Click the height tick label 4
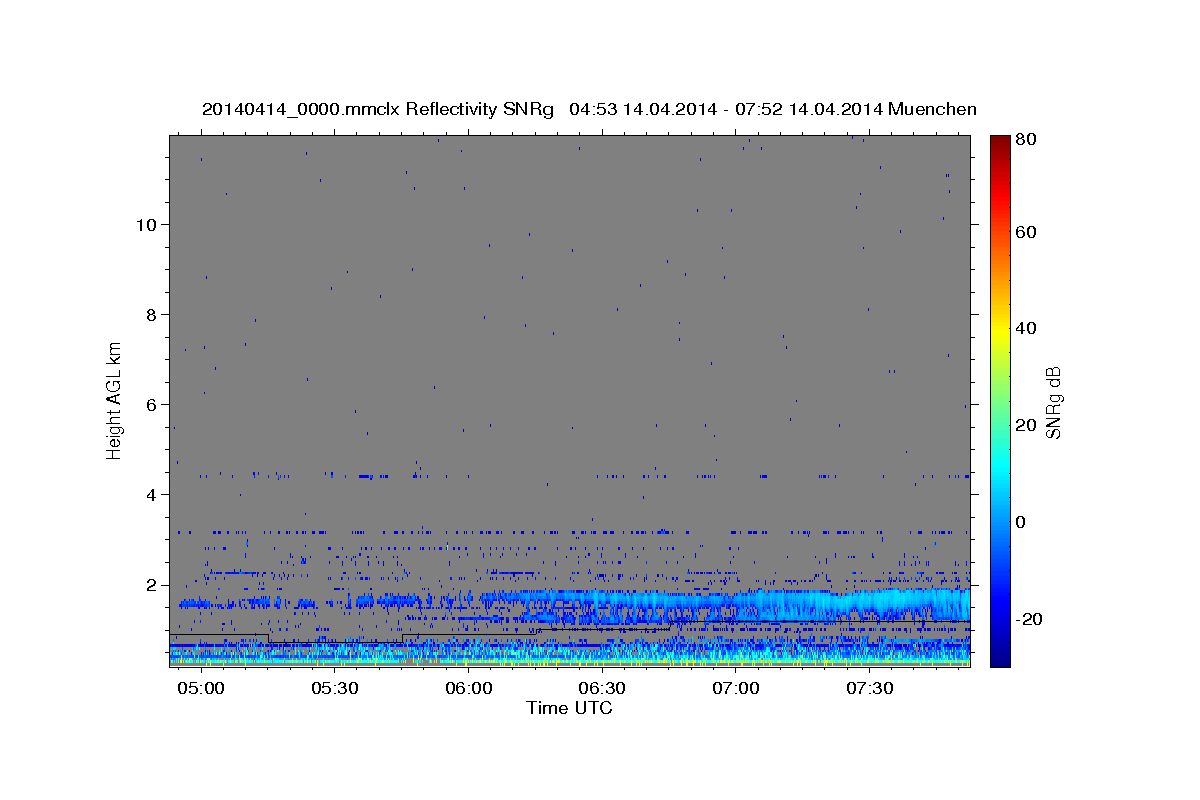This screenshot has width=1200, height=800. point(151,494)
